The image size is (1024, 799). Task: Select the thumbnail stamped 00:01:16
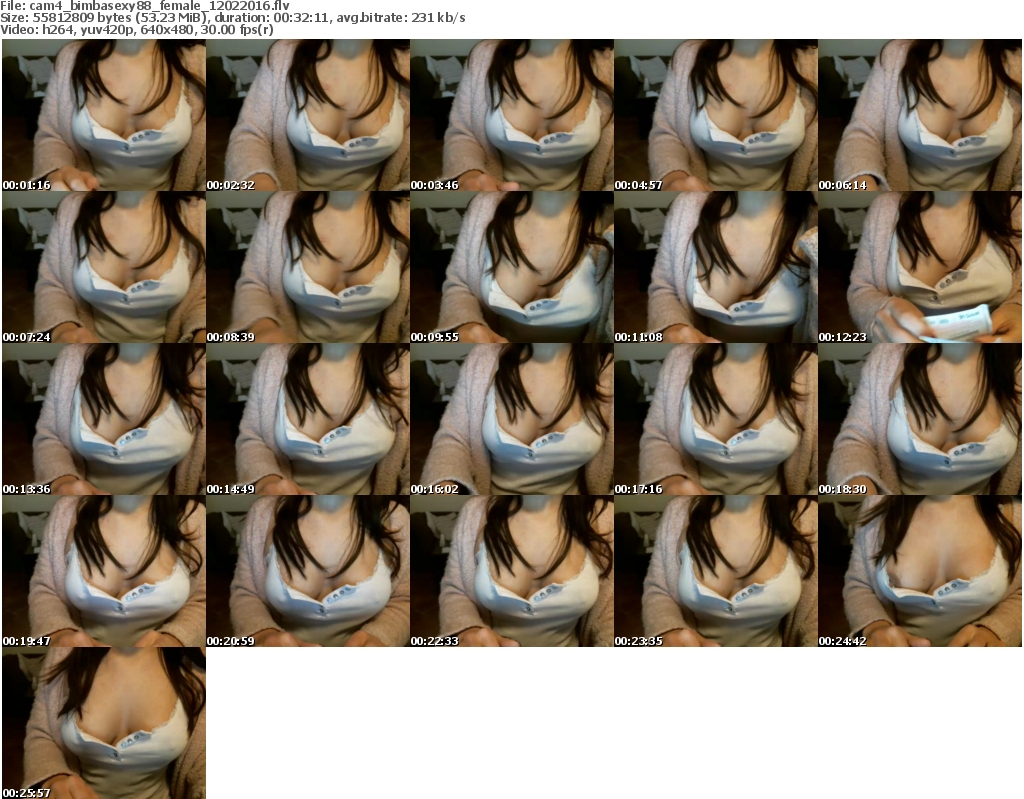pyautogui.click(x=104, y=115)
